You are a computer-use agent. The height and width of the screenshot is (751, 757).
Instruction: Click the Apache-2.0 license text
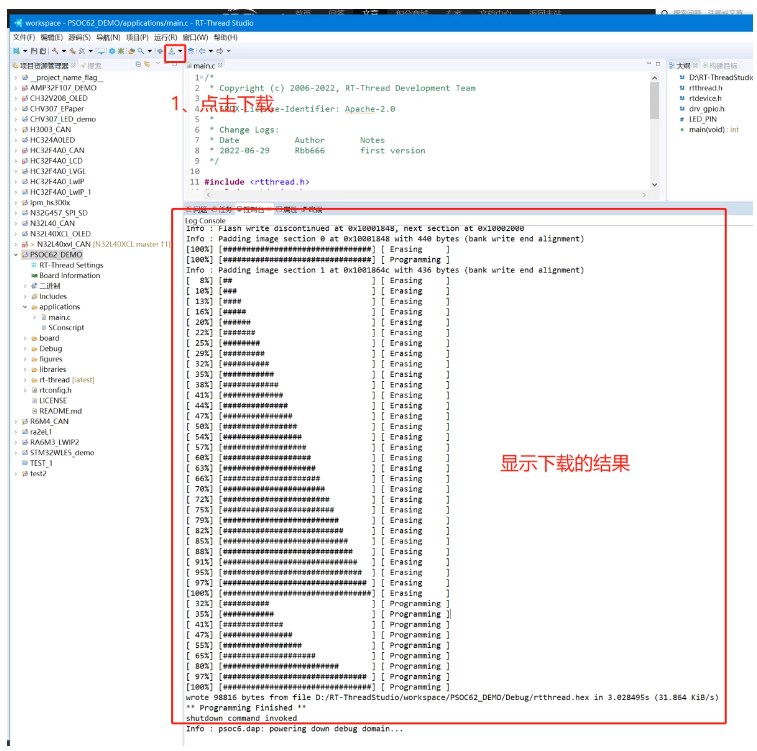point(370,109)
